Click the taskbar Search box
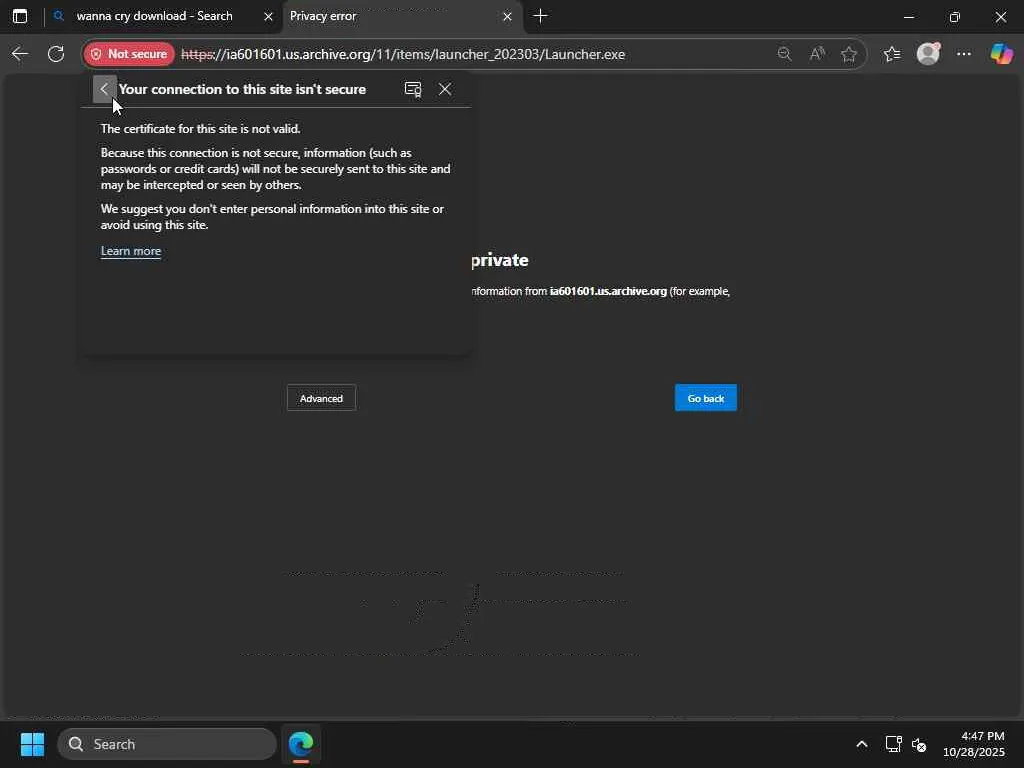 pyautogui.click(x=167, y=744)
